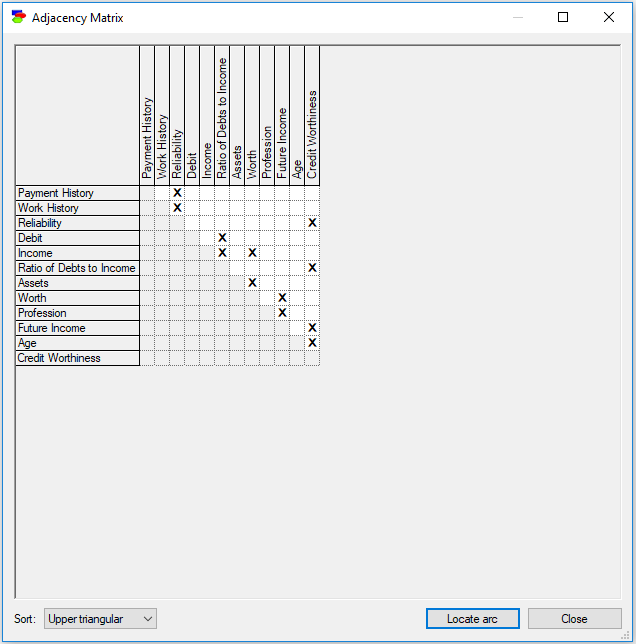The image size is (636, 644).
Task: Select the Ratio of Debts to Income row header
Action: coord(78,268)
